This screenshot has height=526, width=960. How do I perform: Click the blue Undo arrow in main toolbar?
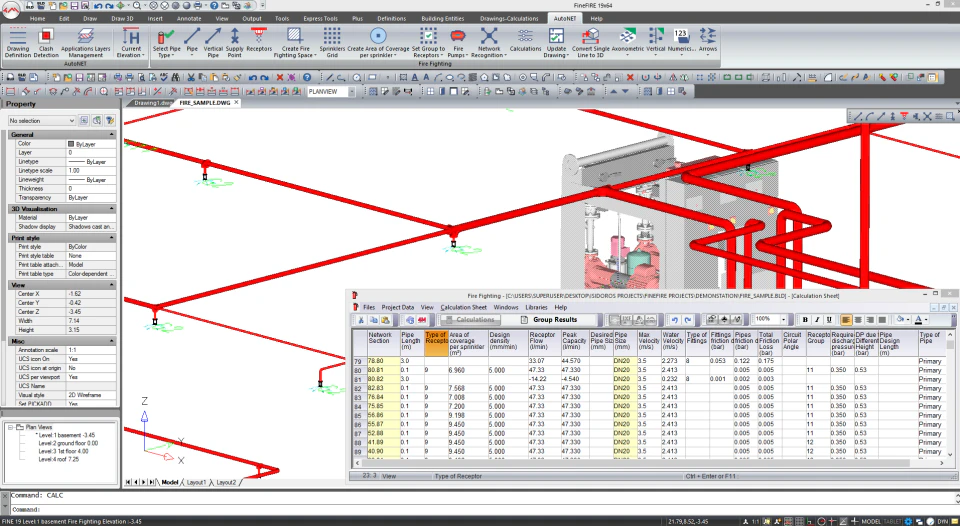(253, 78)
